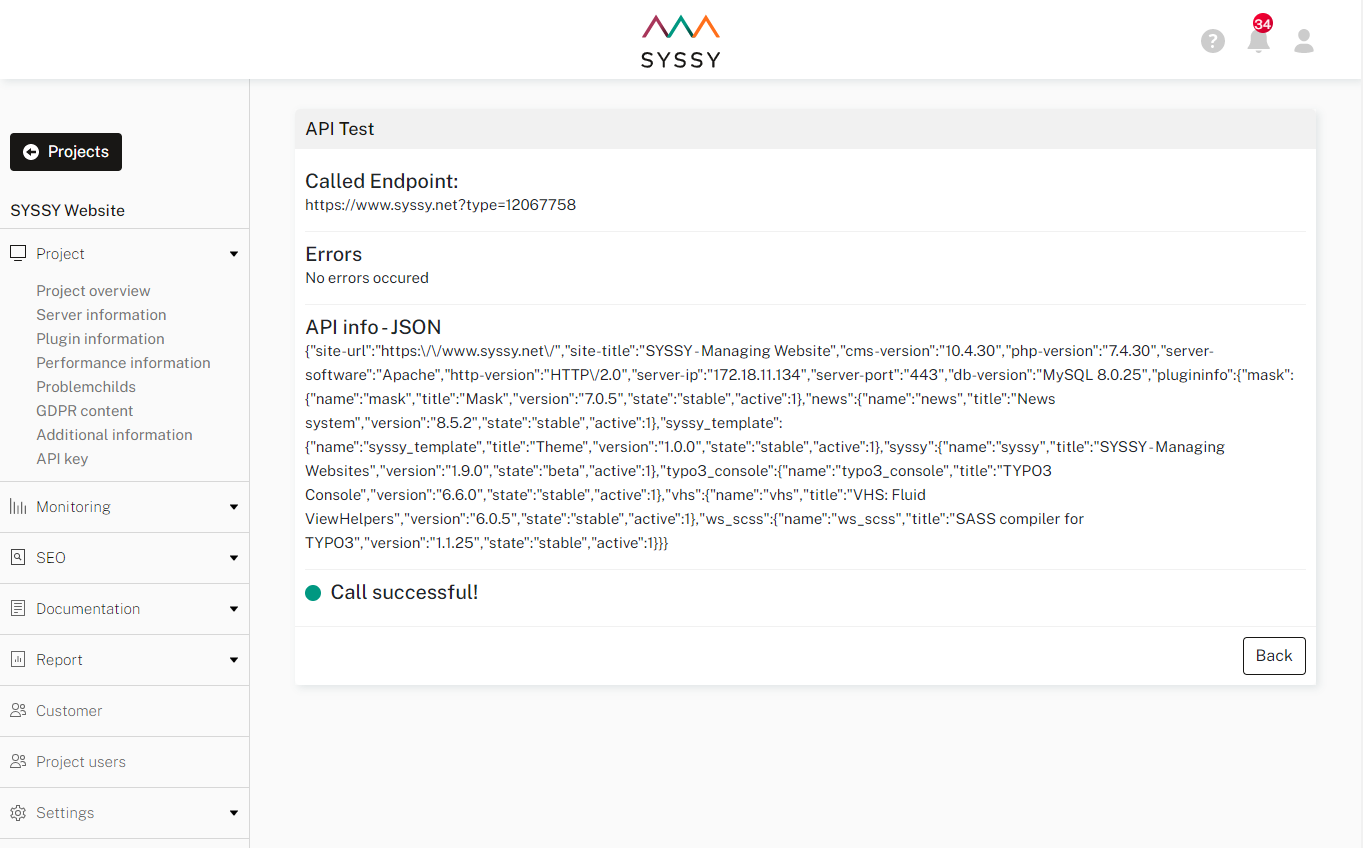Collapse the Settings section chevron

point(233,812)
